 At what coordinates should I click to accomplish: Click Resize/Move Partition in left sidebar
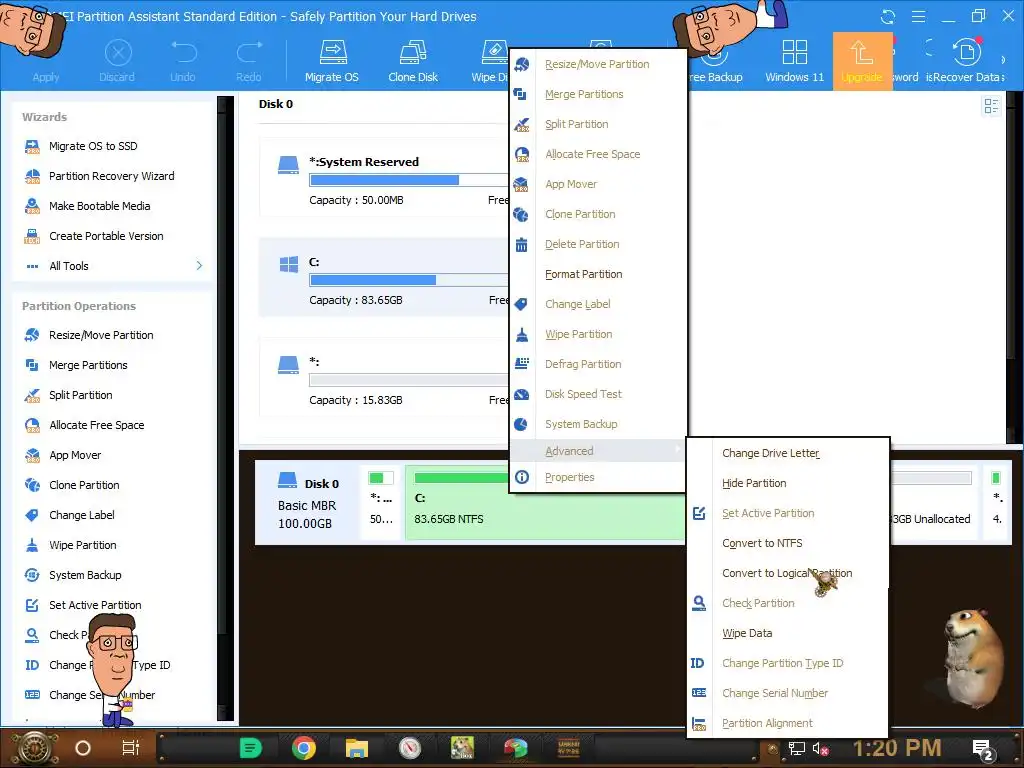[101, 335]
